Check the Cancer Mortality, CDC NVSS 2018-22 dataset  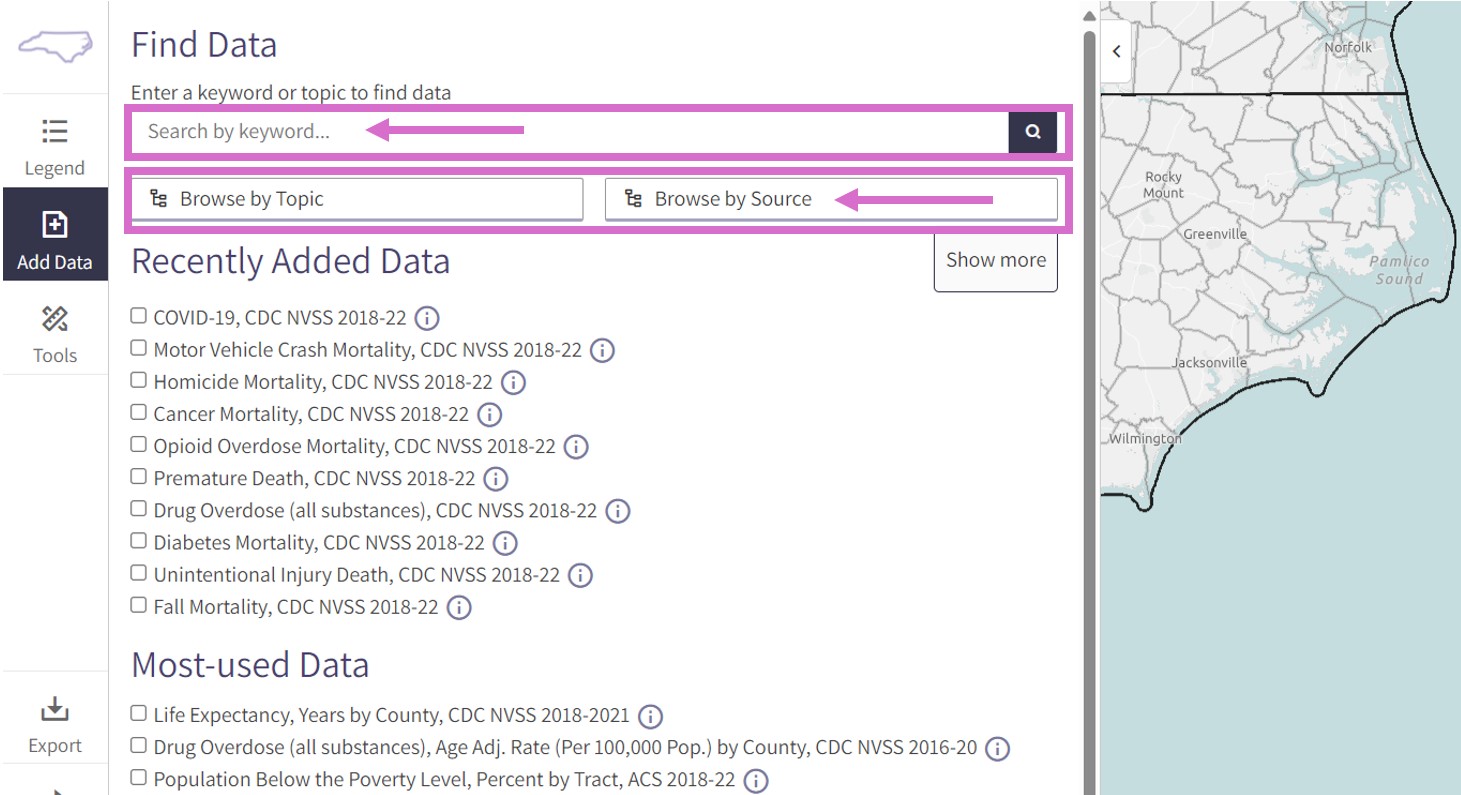coord(138,412)
